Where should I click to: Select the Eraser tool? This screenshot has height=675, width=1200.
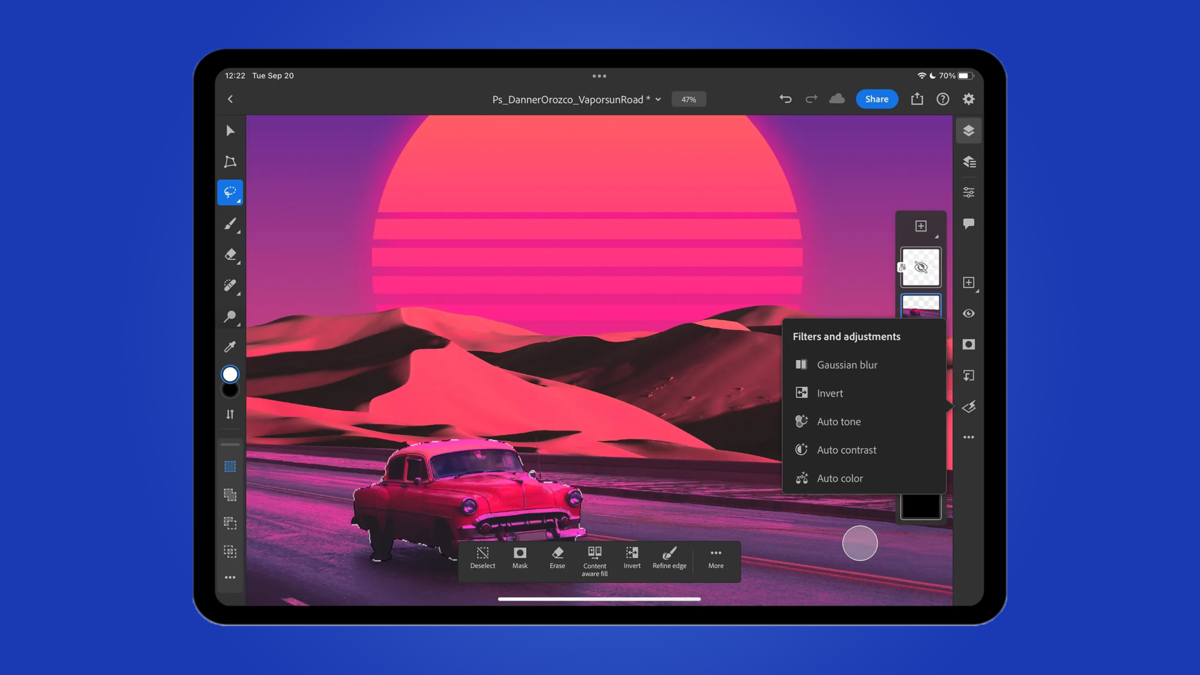[x=230, y=255]
